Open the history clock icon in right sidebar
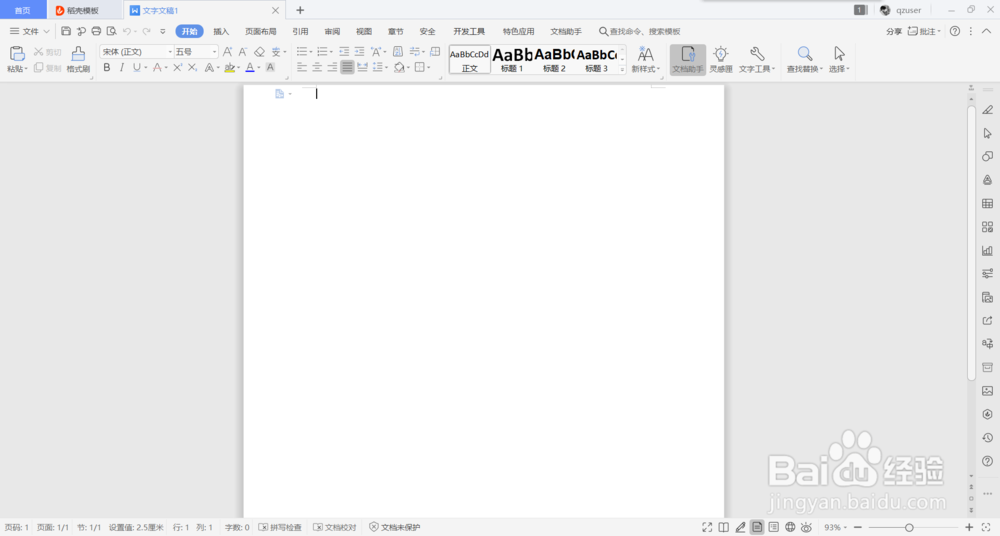Viewport: 1000px width, 536px height. coord(987,438)
